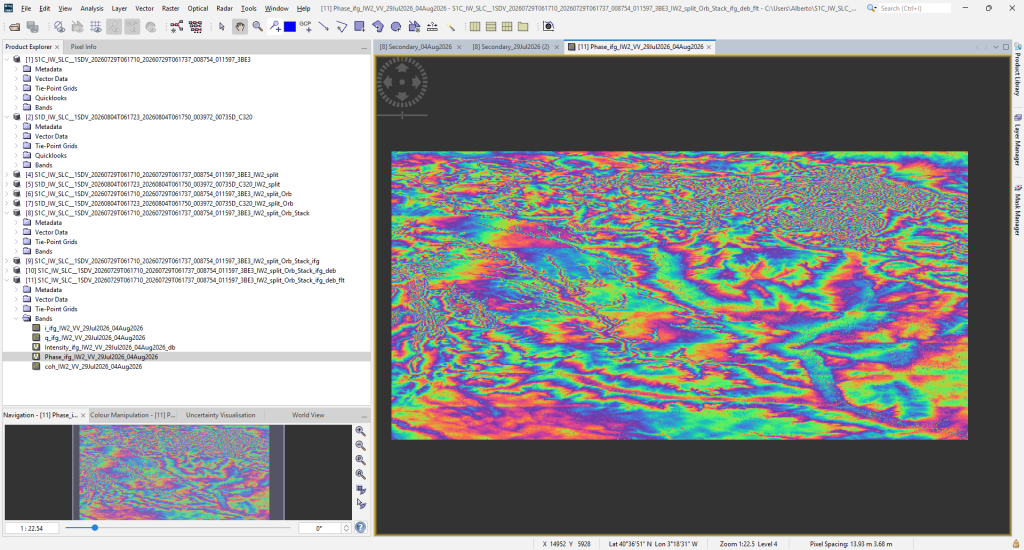This screenshot has width=1024, height=550.
Task: Toggle the GCP overlay toolbar button
Action: click(x=132, y=27)
